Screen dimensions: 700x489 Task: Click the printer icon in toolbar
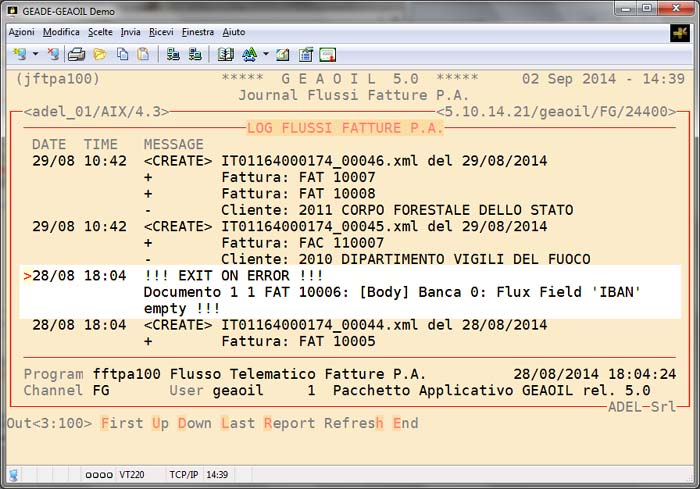click(76, 54)
